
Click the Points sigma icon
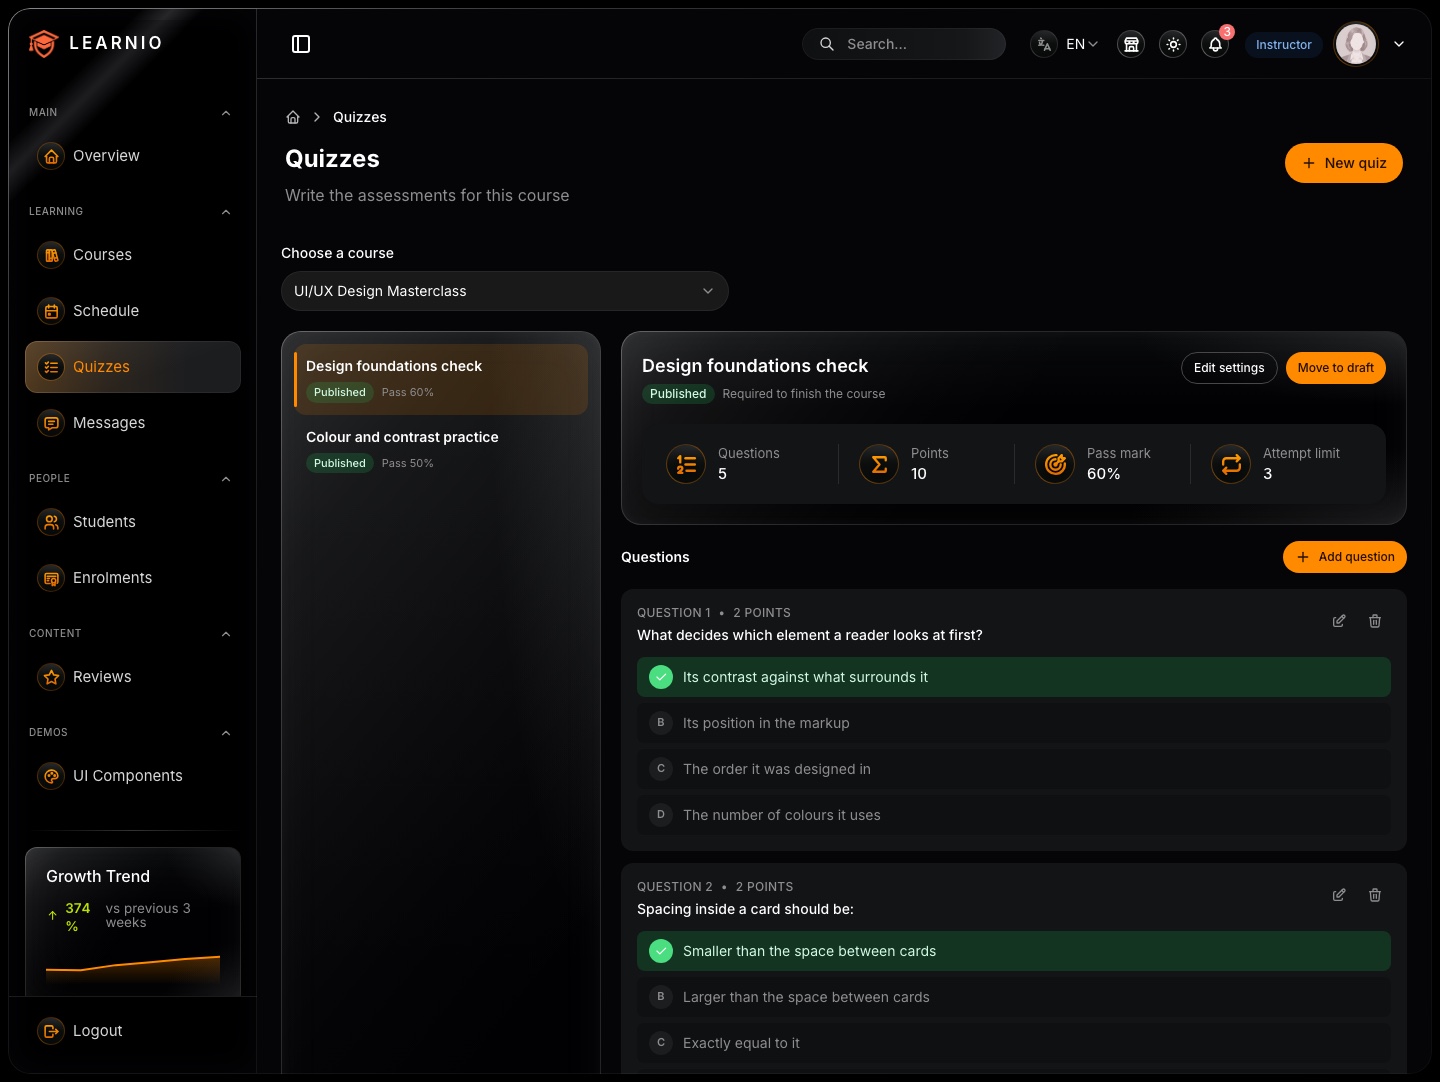point(879,464)
